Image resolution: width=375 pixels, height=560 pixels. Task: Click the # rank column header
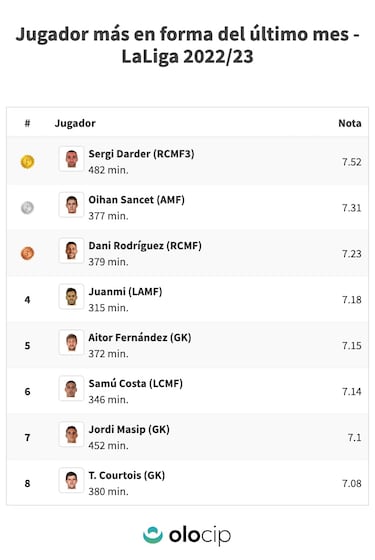coord(28,123)
